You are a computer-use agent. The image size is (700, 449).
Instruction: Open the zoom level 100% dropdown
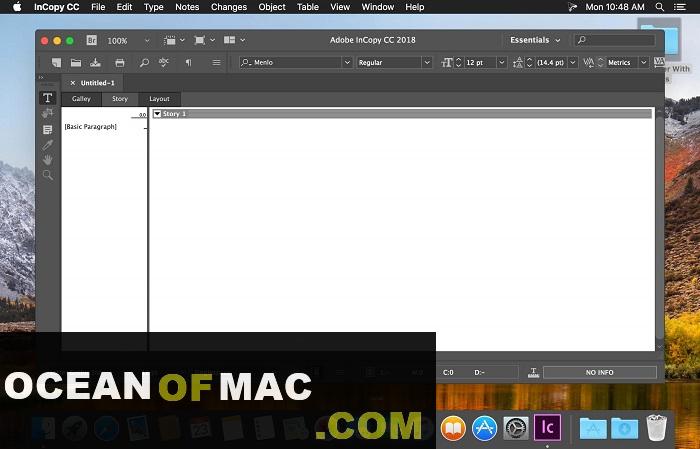(x=147, y=41)
